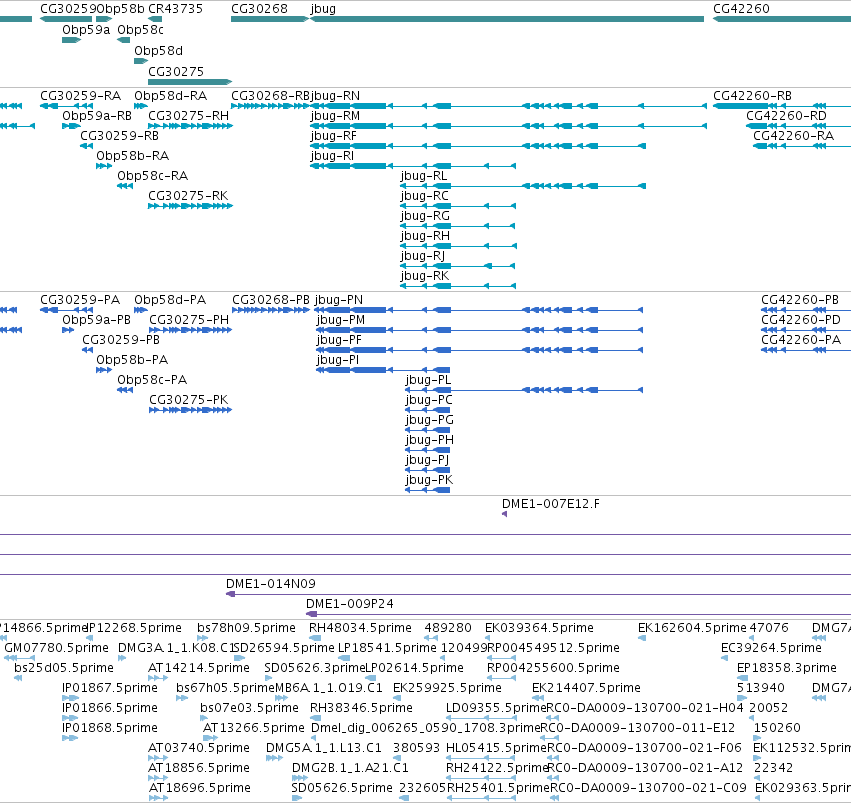
Task: Click protein jbug-PI
Action: tap(338, 360)
